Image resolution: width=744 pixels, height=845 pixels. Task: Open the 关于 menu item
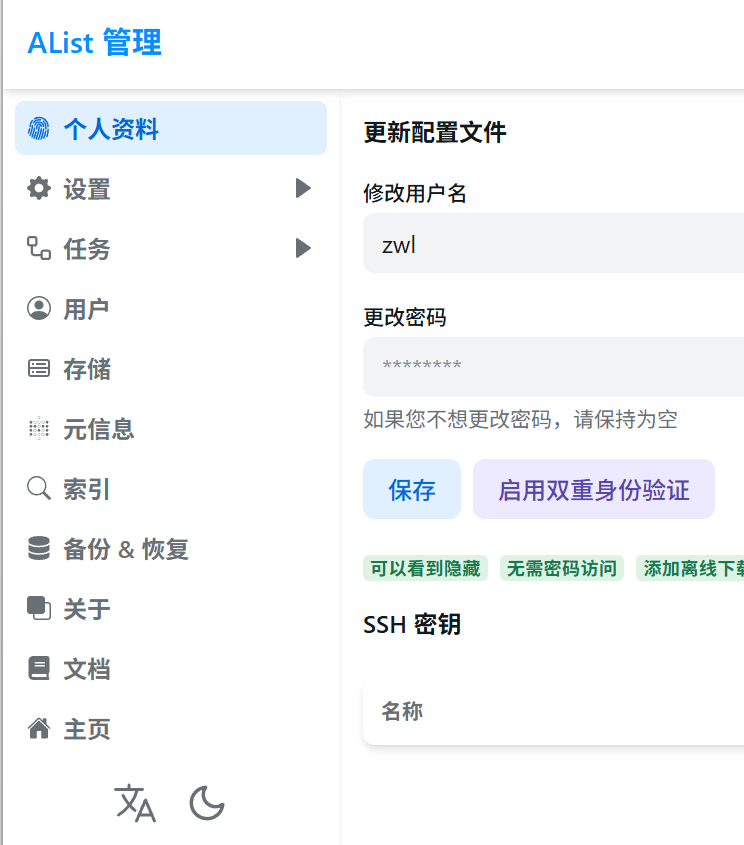171,608
